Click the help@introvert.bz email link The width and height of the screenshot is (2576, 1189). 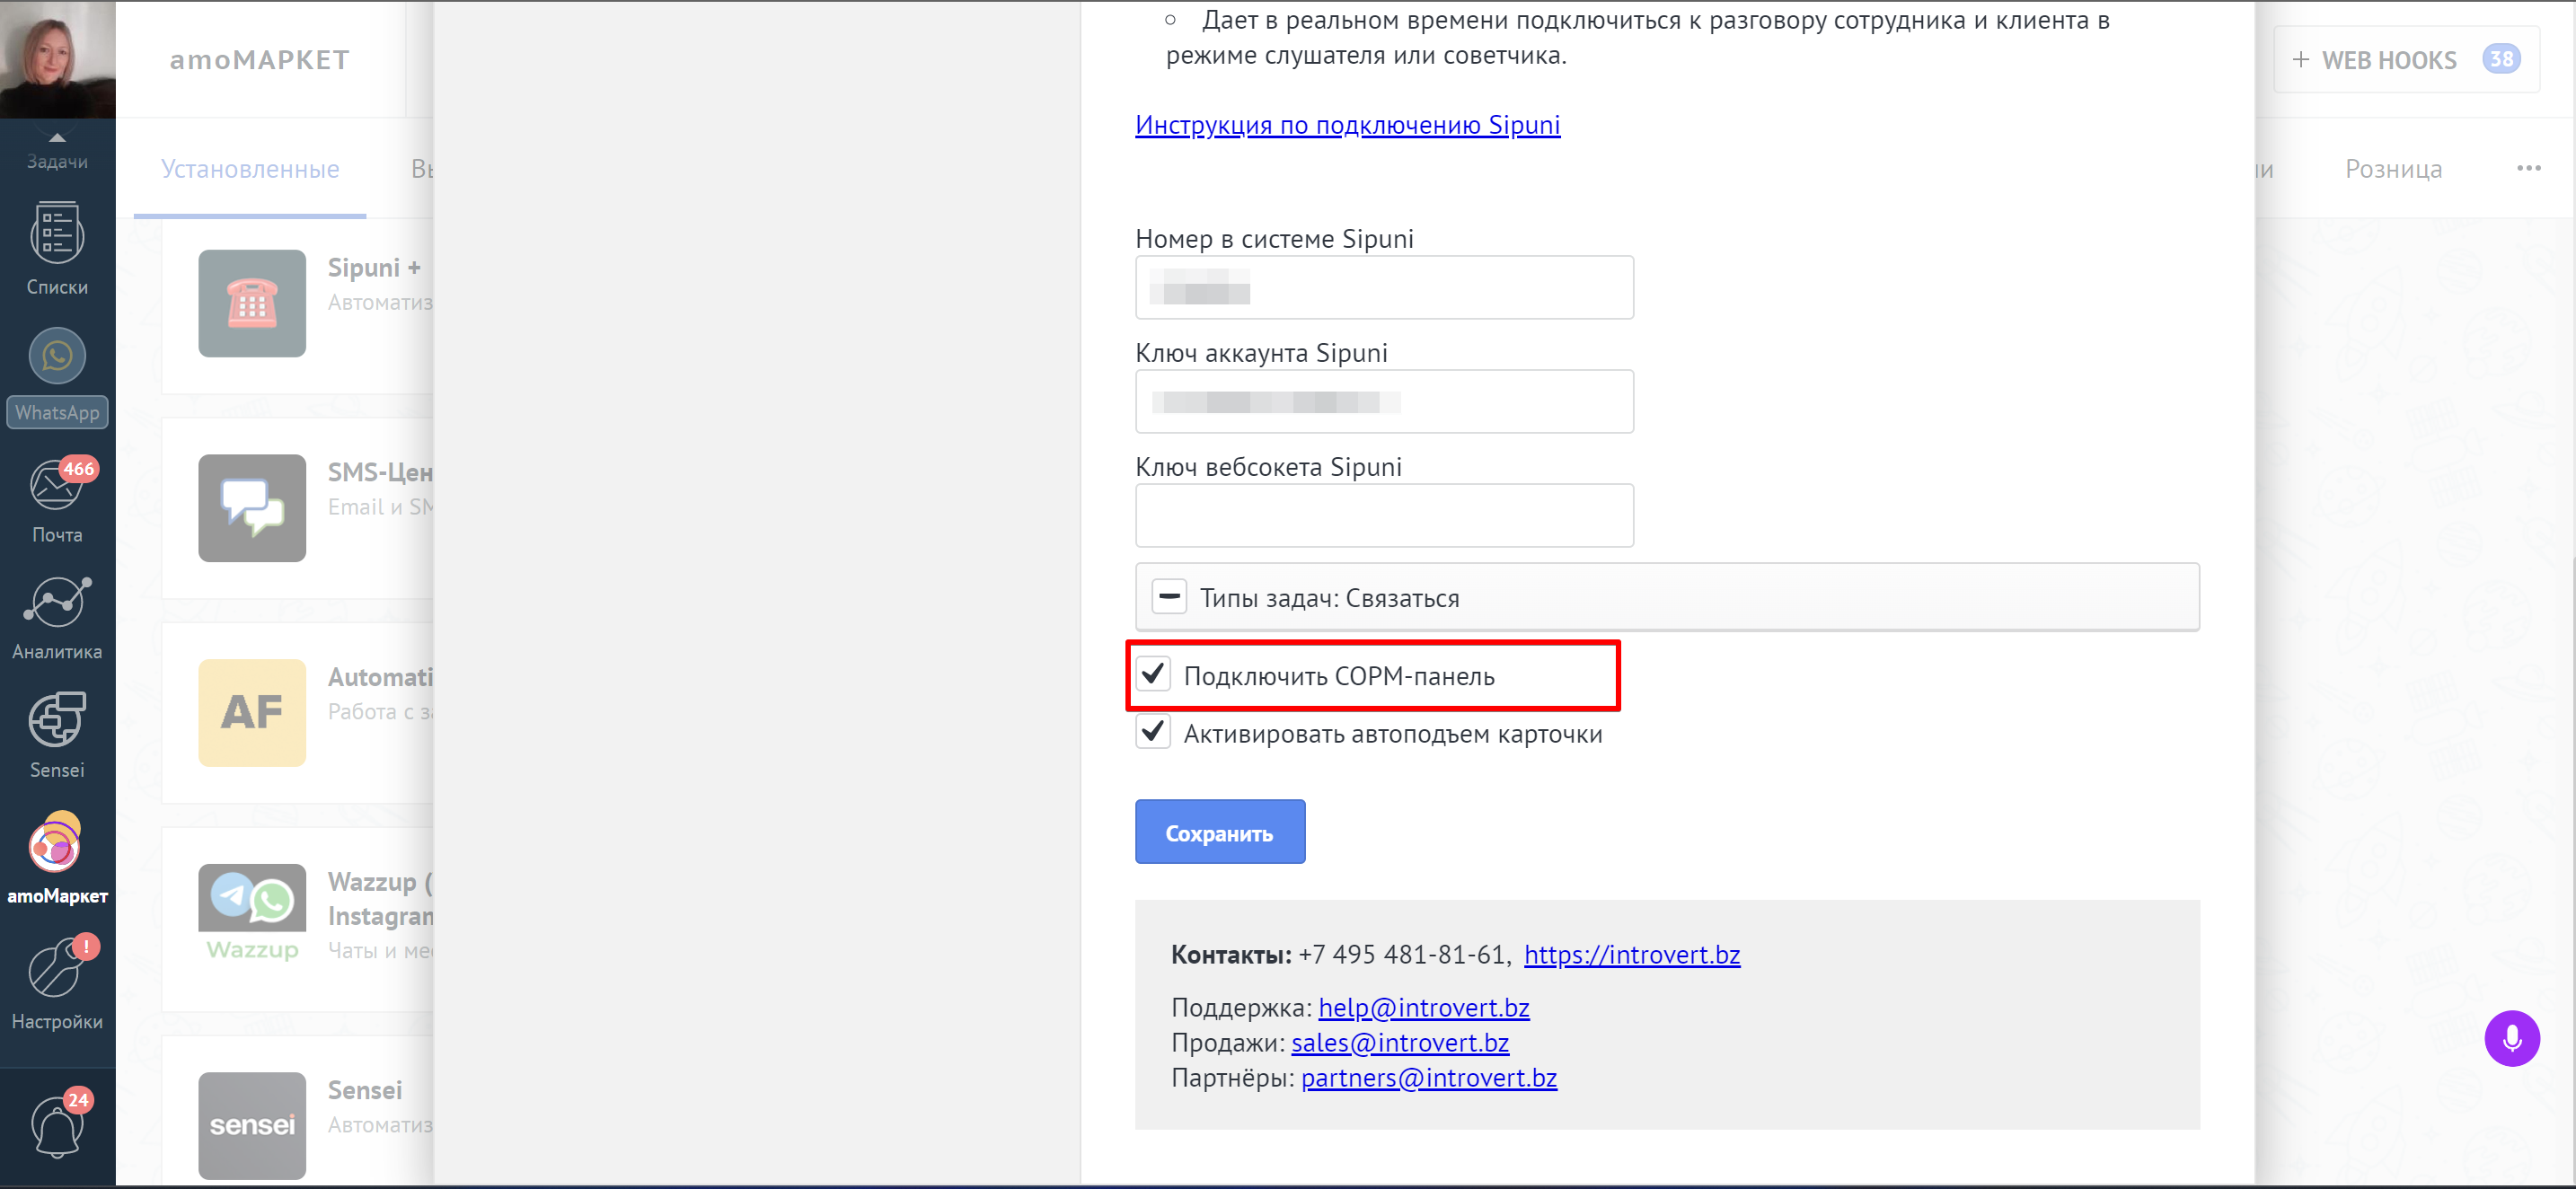click(x=1423, y=1008)
